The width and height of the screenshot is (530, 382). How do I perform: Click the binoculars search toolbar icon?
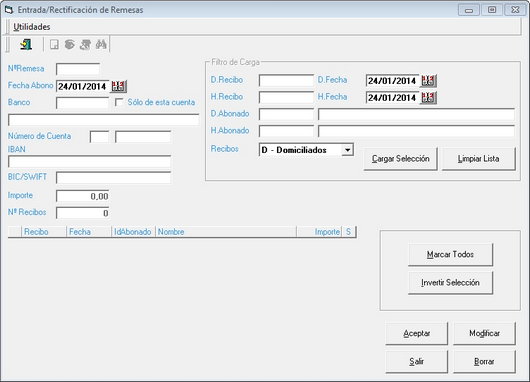coord(101,44)
